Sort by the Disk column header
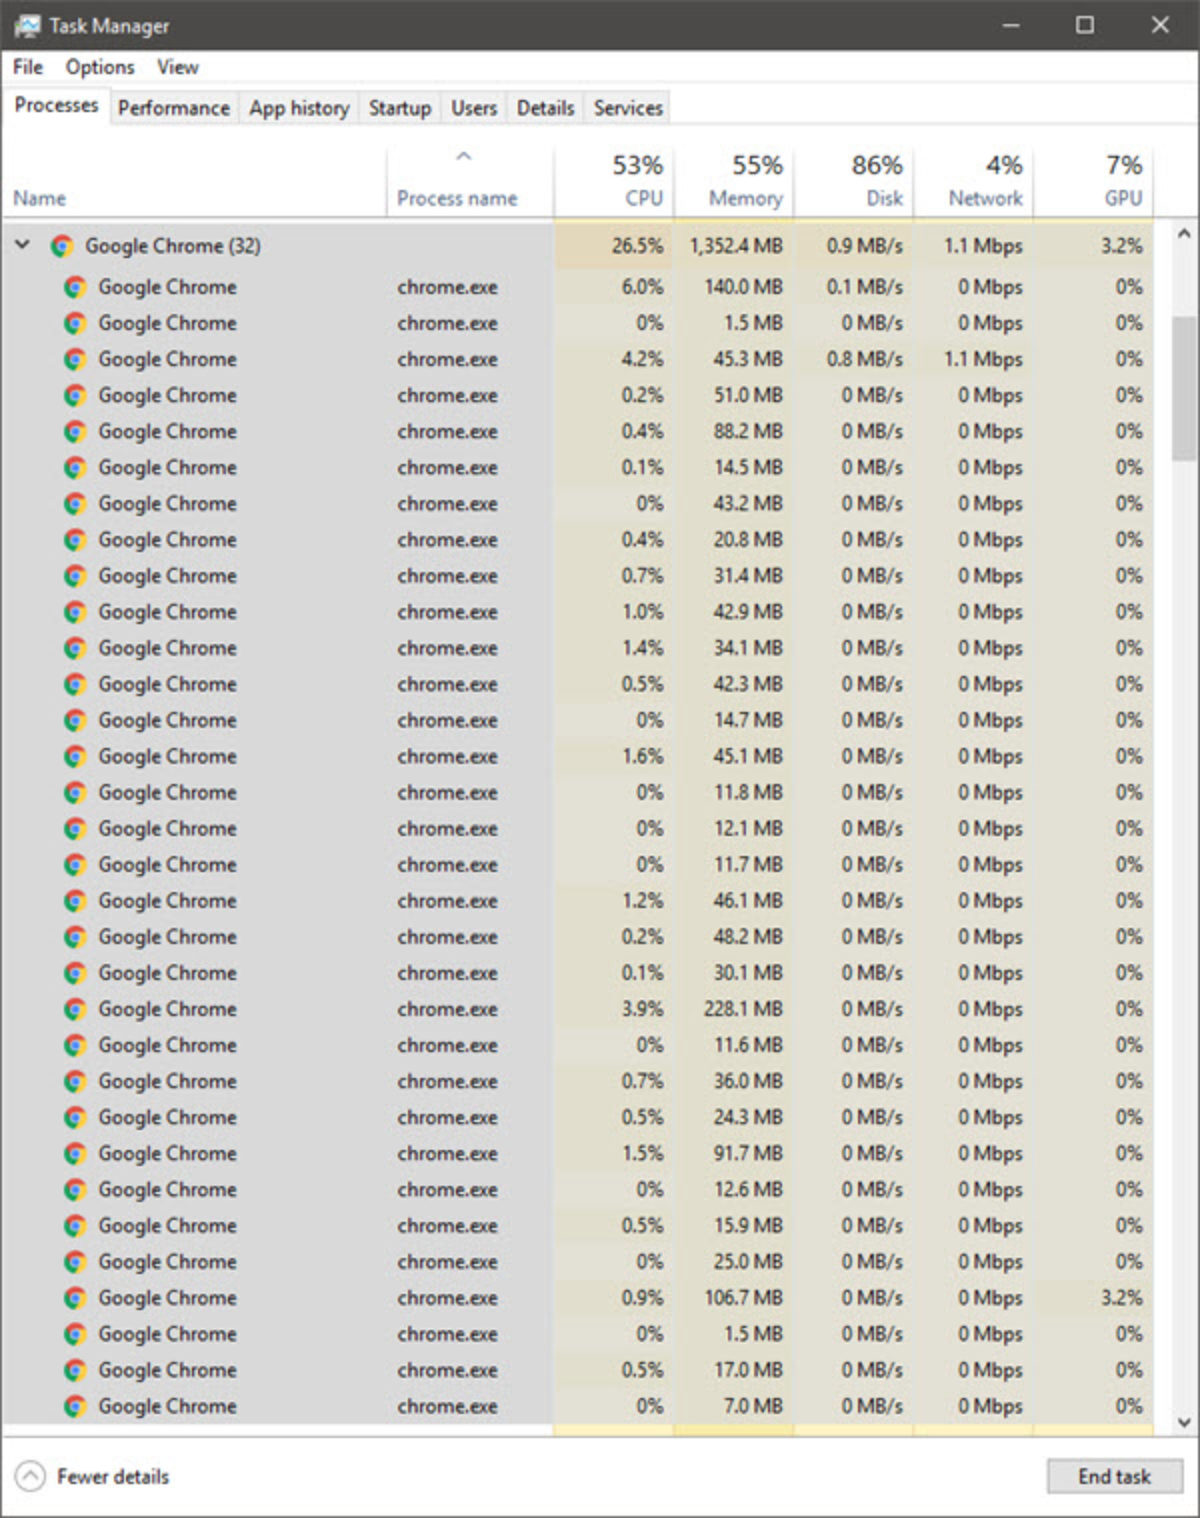Image resolution: width=1200 pixels, height=1518 pixels. click(x=854, y=181)
